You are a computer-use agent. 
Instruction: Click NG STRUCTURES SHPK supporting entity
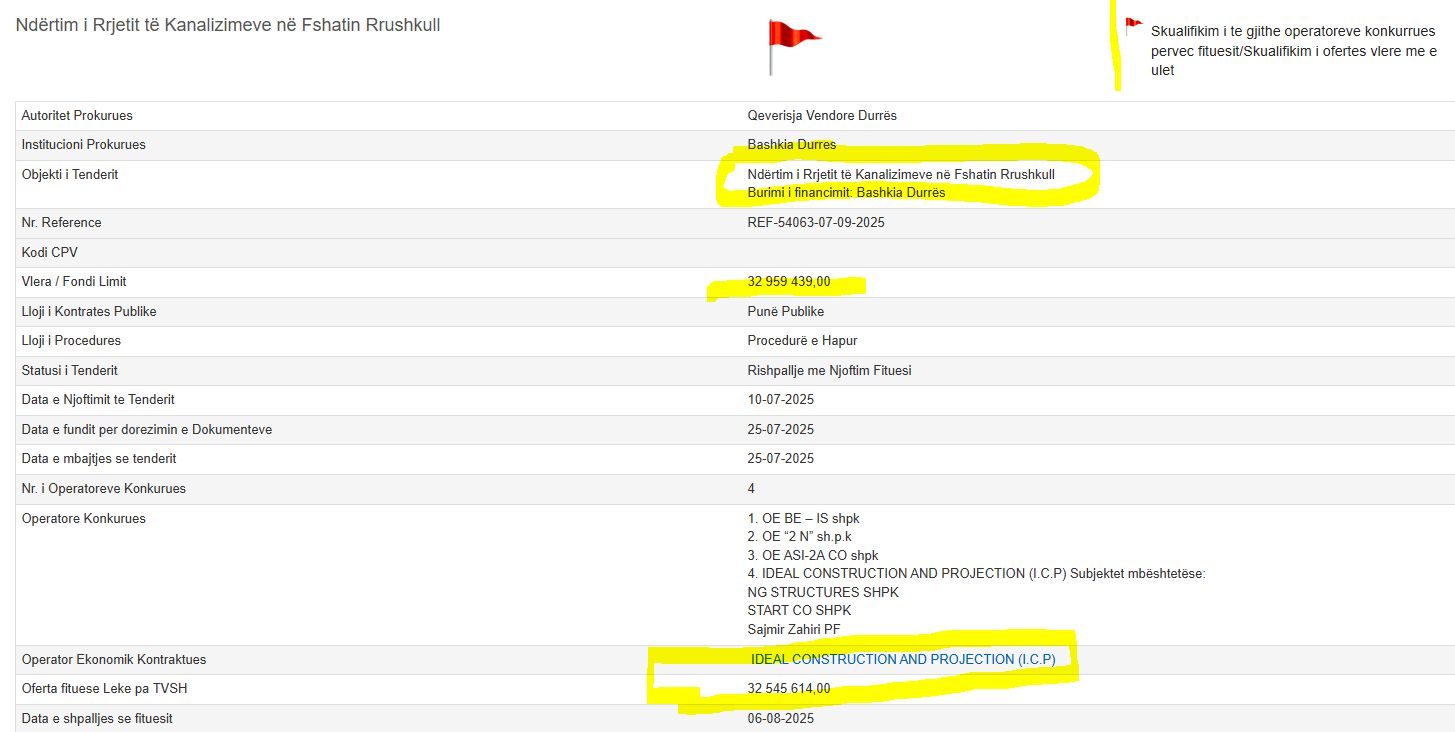823,593
